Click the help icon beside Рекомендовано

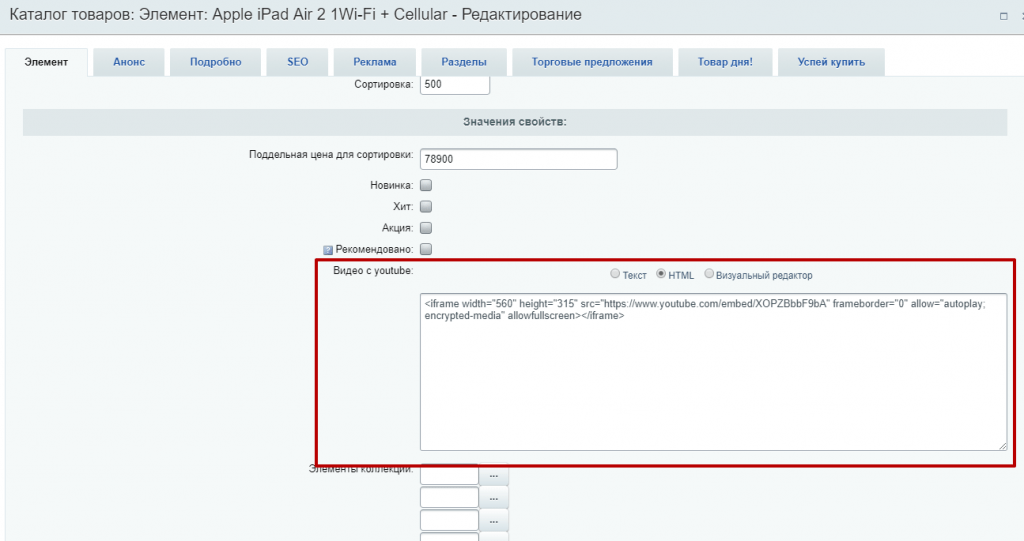[328, 250]
